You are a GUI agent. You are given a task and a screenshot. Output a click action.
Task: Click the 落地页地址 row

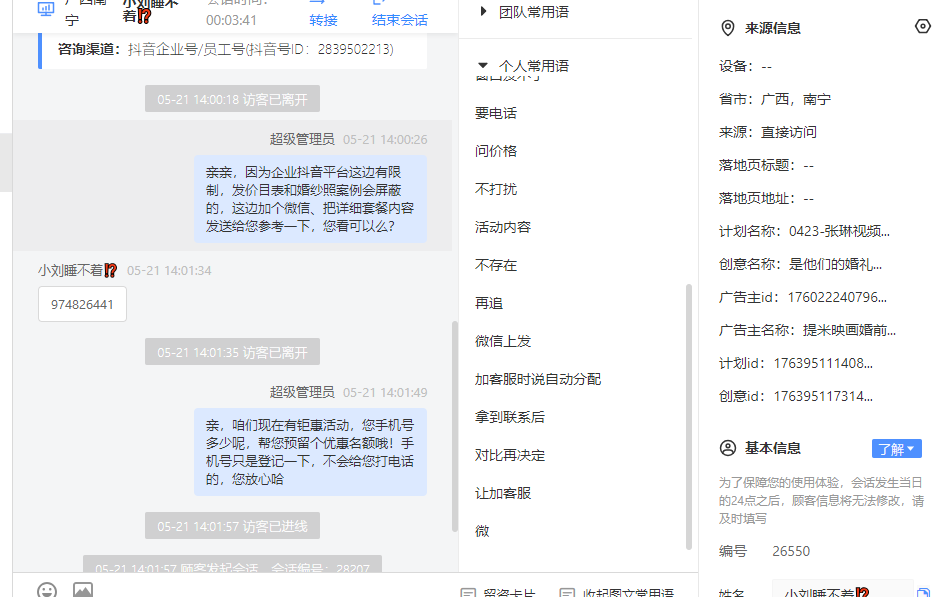pos(766,198)
